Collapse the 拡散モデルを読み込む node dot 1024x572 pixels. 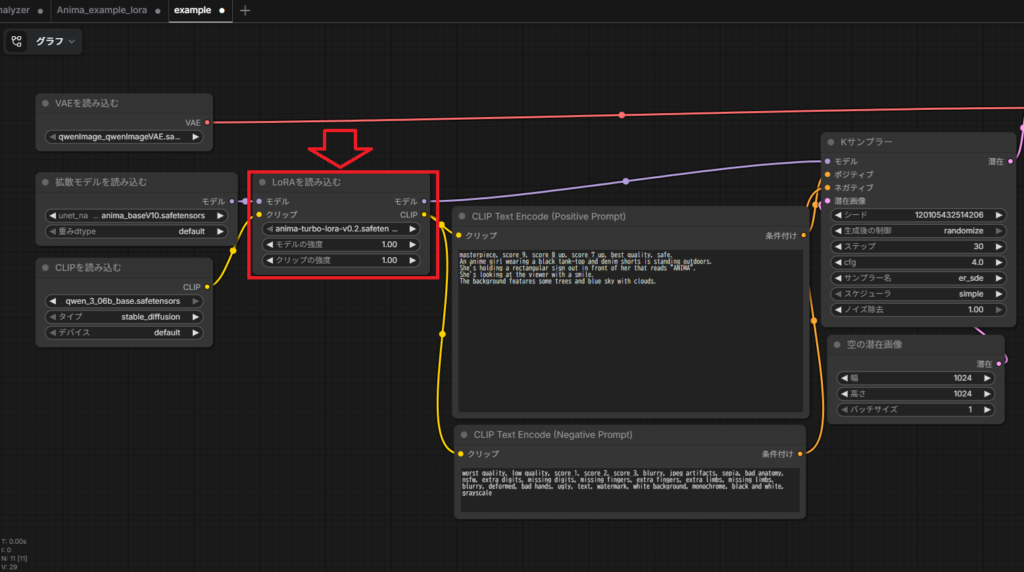tap(46, 182)
